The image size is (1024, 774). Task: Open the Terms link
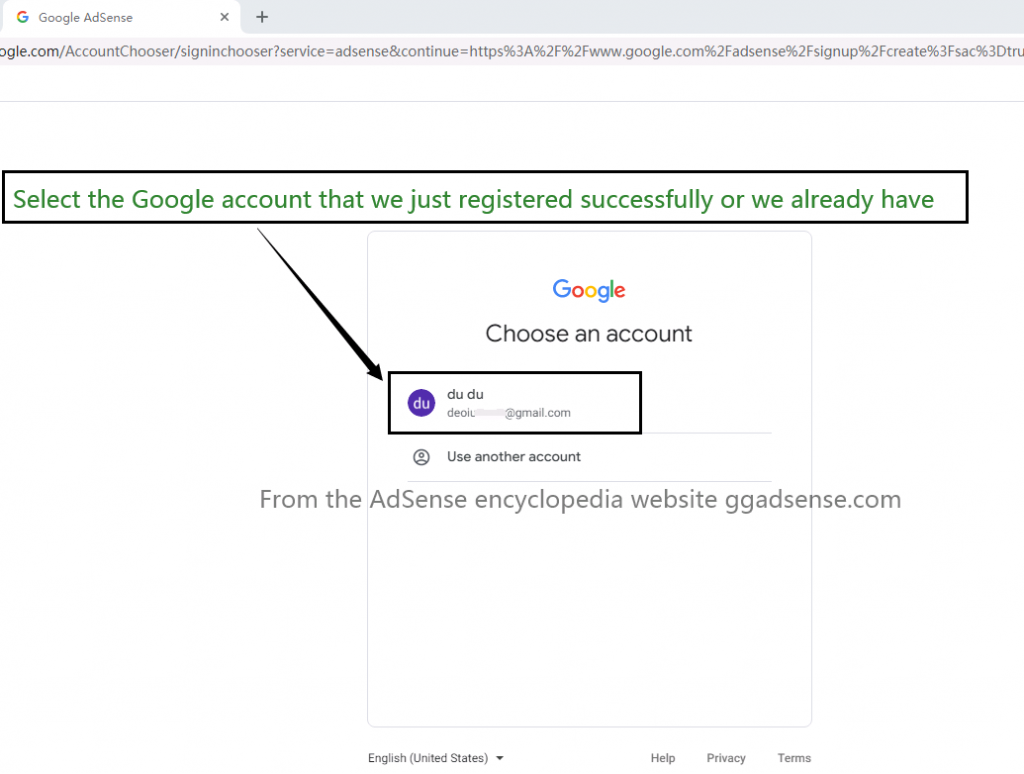pyautogui.click(x=793, y=758)
